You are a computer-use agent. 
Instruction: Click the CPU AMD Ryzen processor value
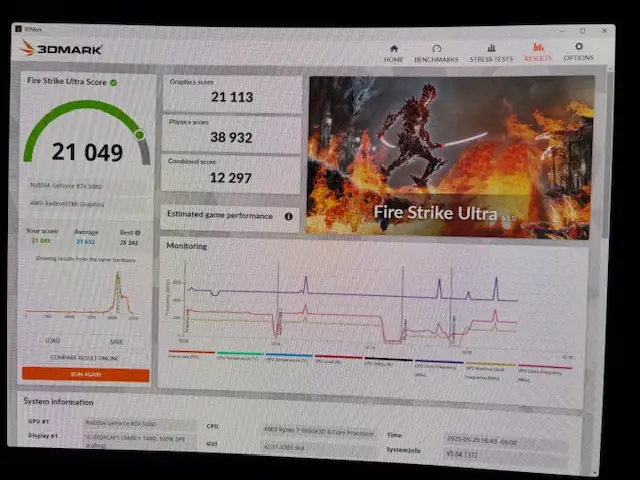click(319, 431)
